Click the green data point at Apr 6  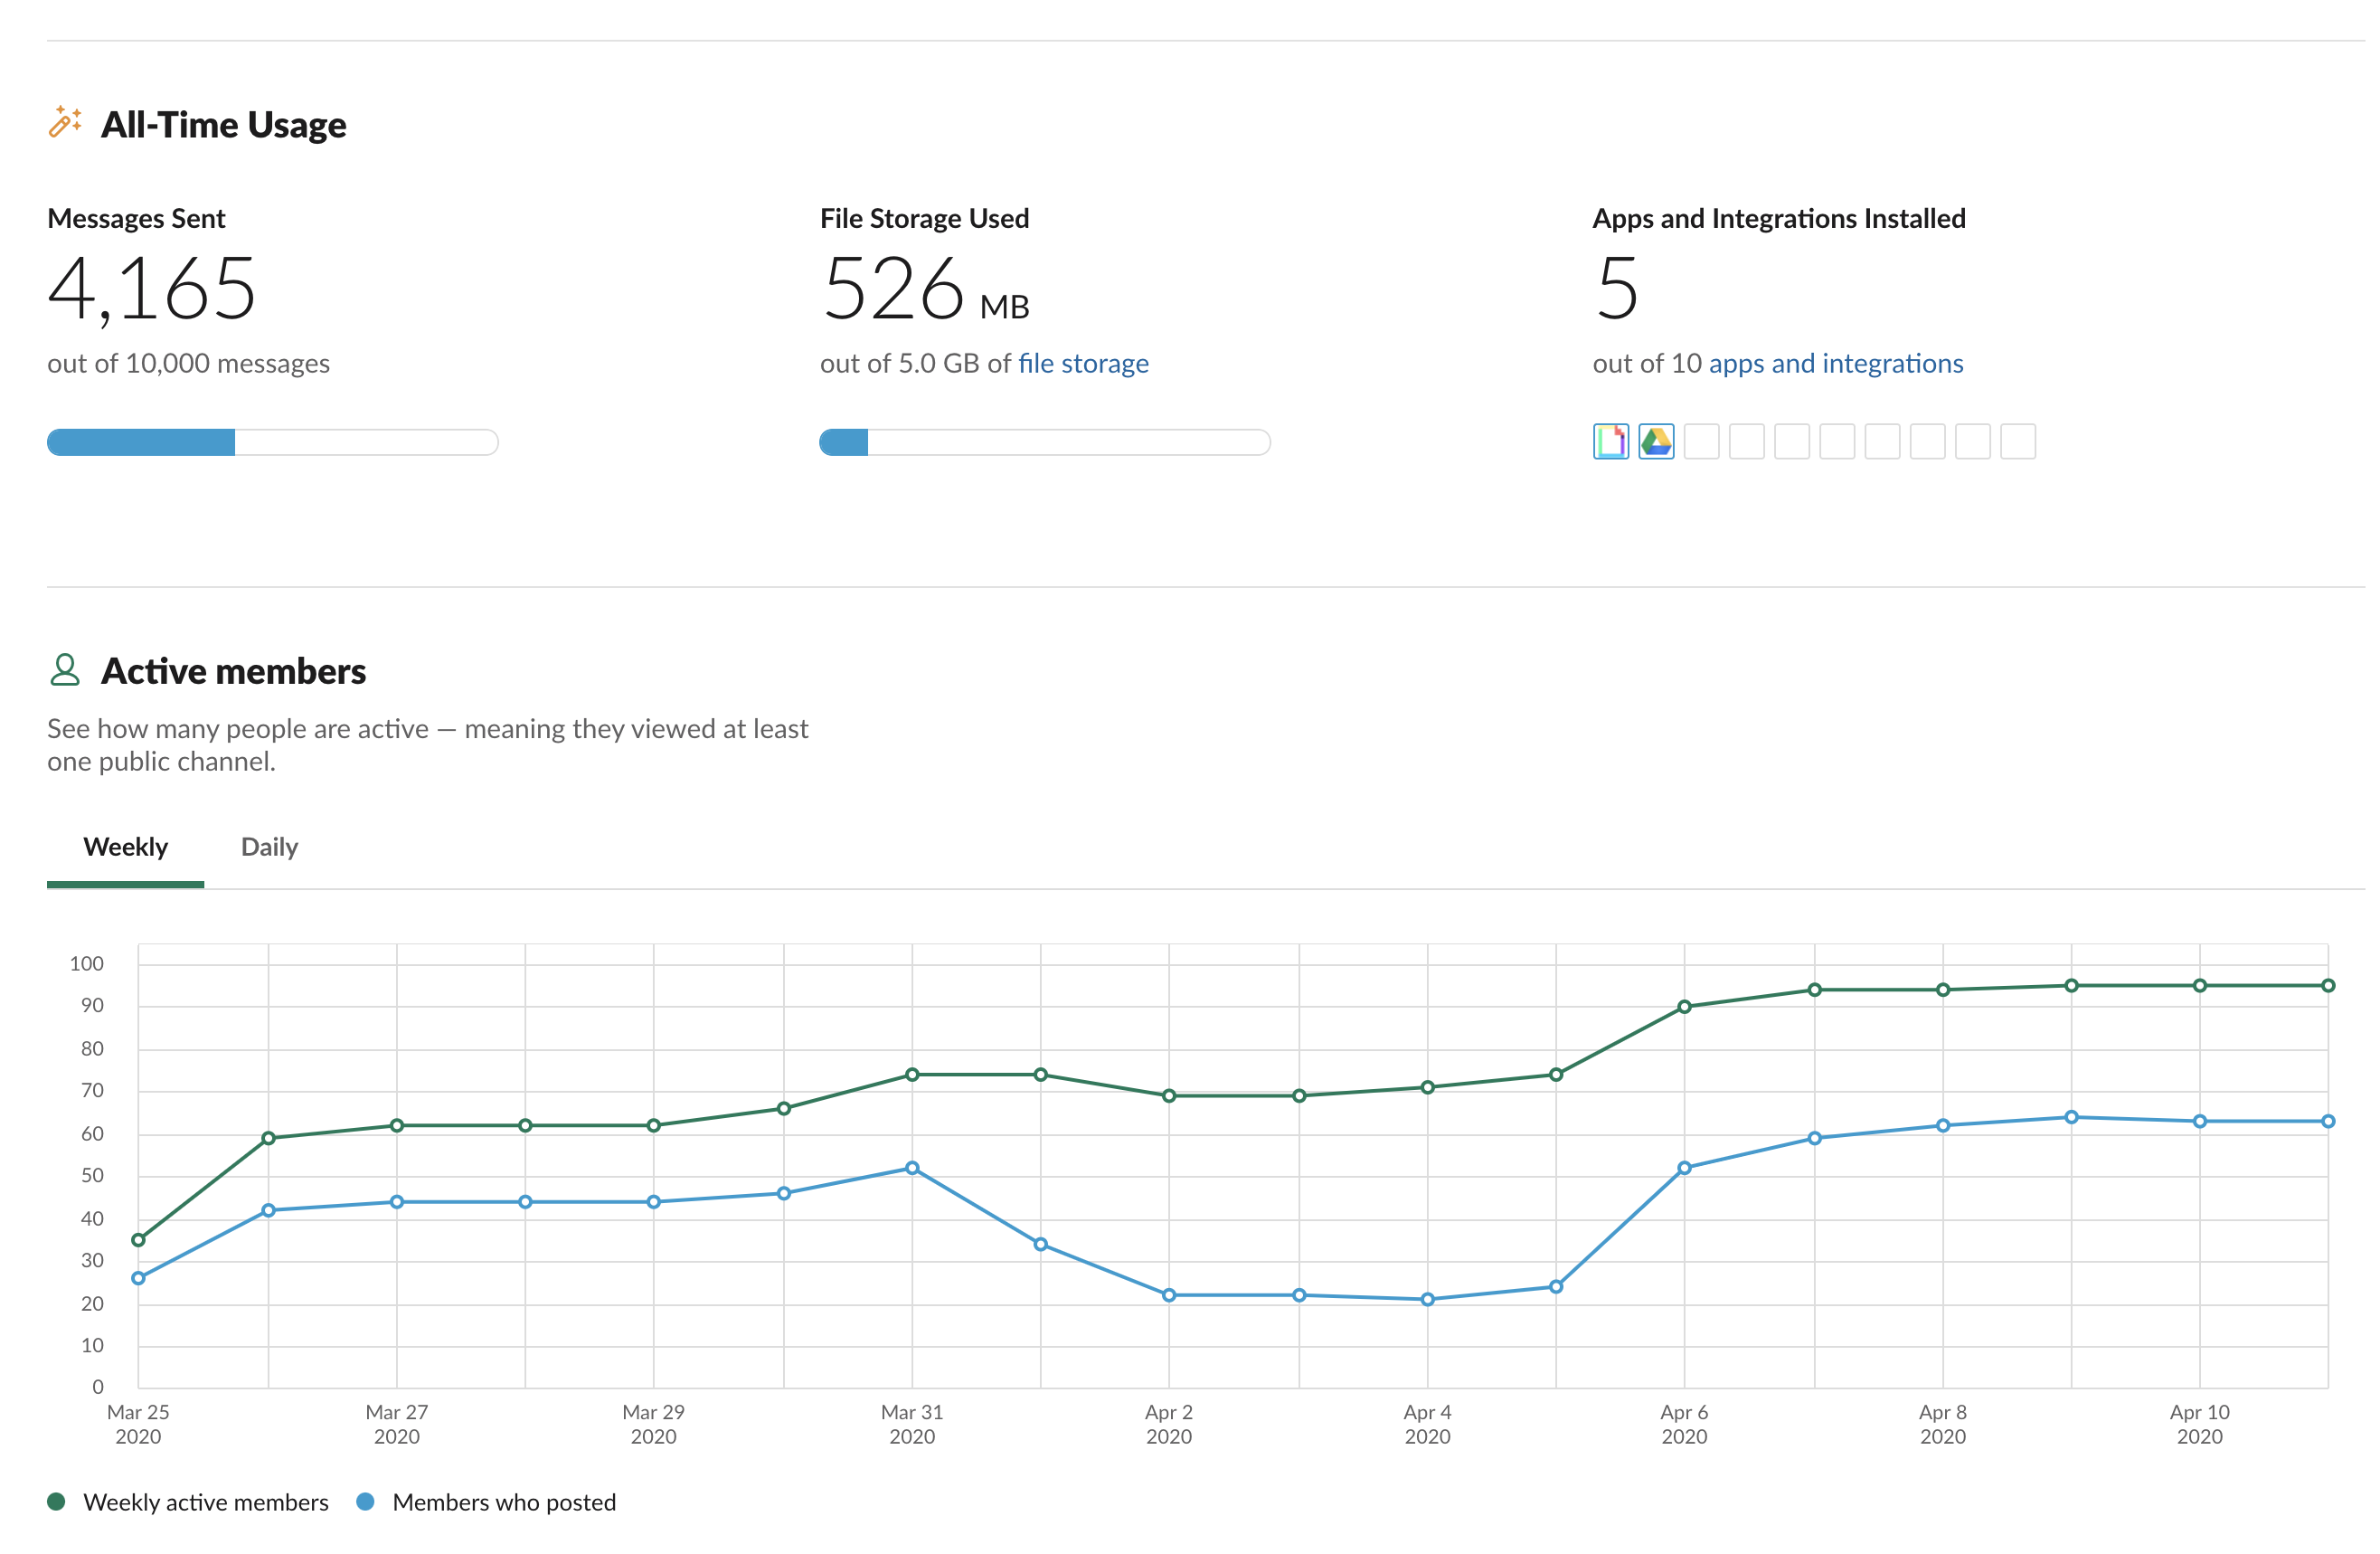pos(1685,1007)
